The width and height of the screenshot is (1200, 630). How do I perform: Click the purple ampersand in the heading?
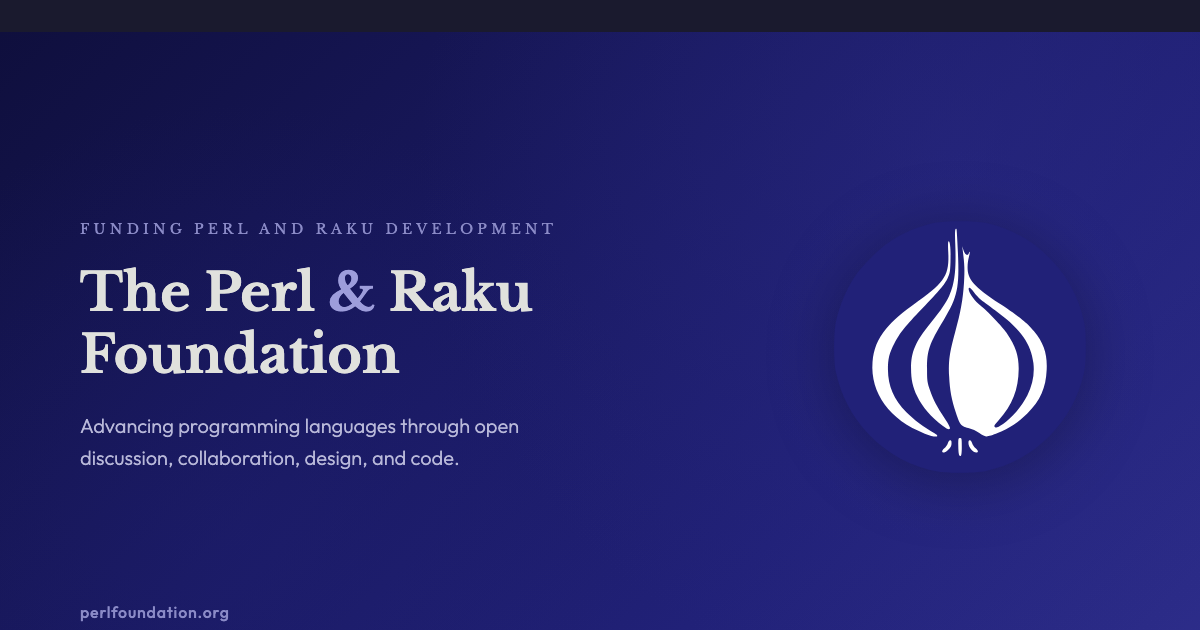coord(352,291)
